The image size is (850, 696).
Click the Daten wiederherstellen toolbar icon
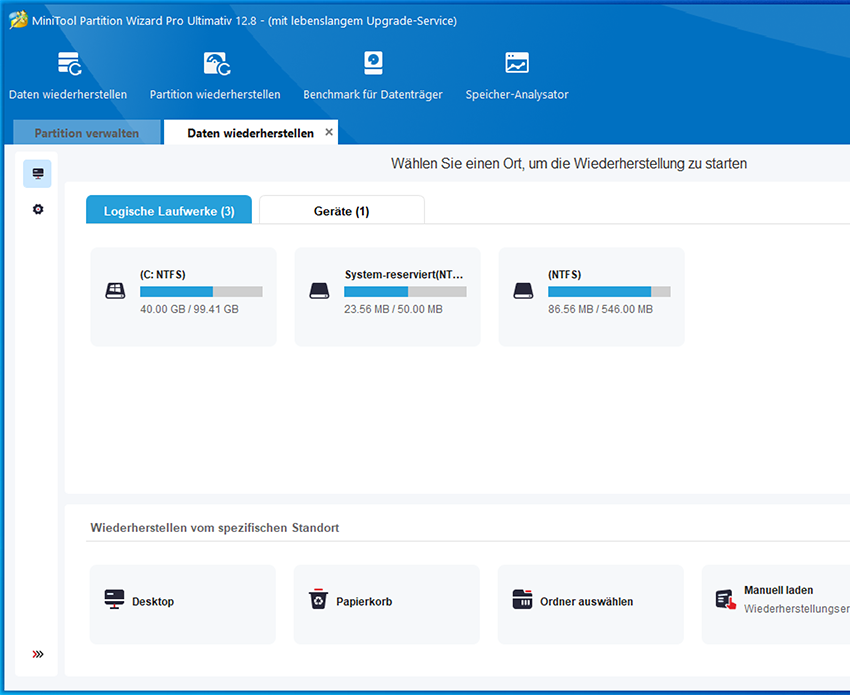(x=69, y=65)
